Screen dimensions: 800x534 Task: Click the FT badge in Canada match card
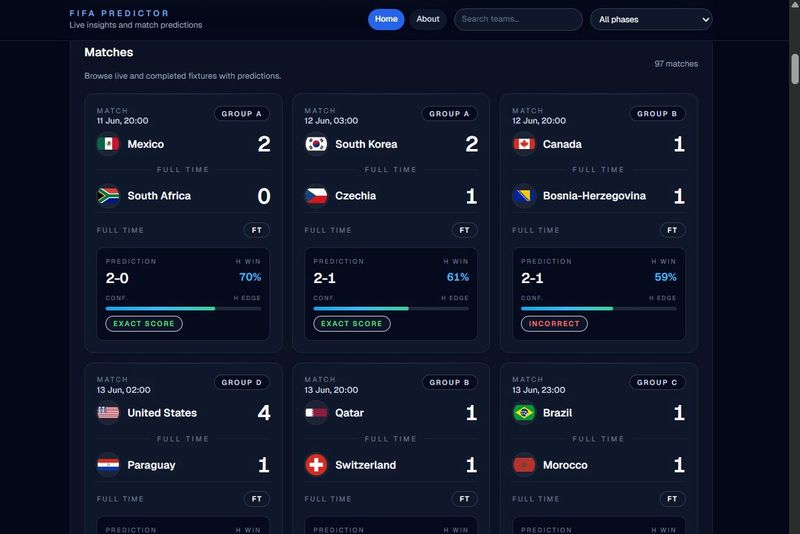(x=672, y=230)
